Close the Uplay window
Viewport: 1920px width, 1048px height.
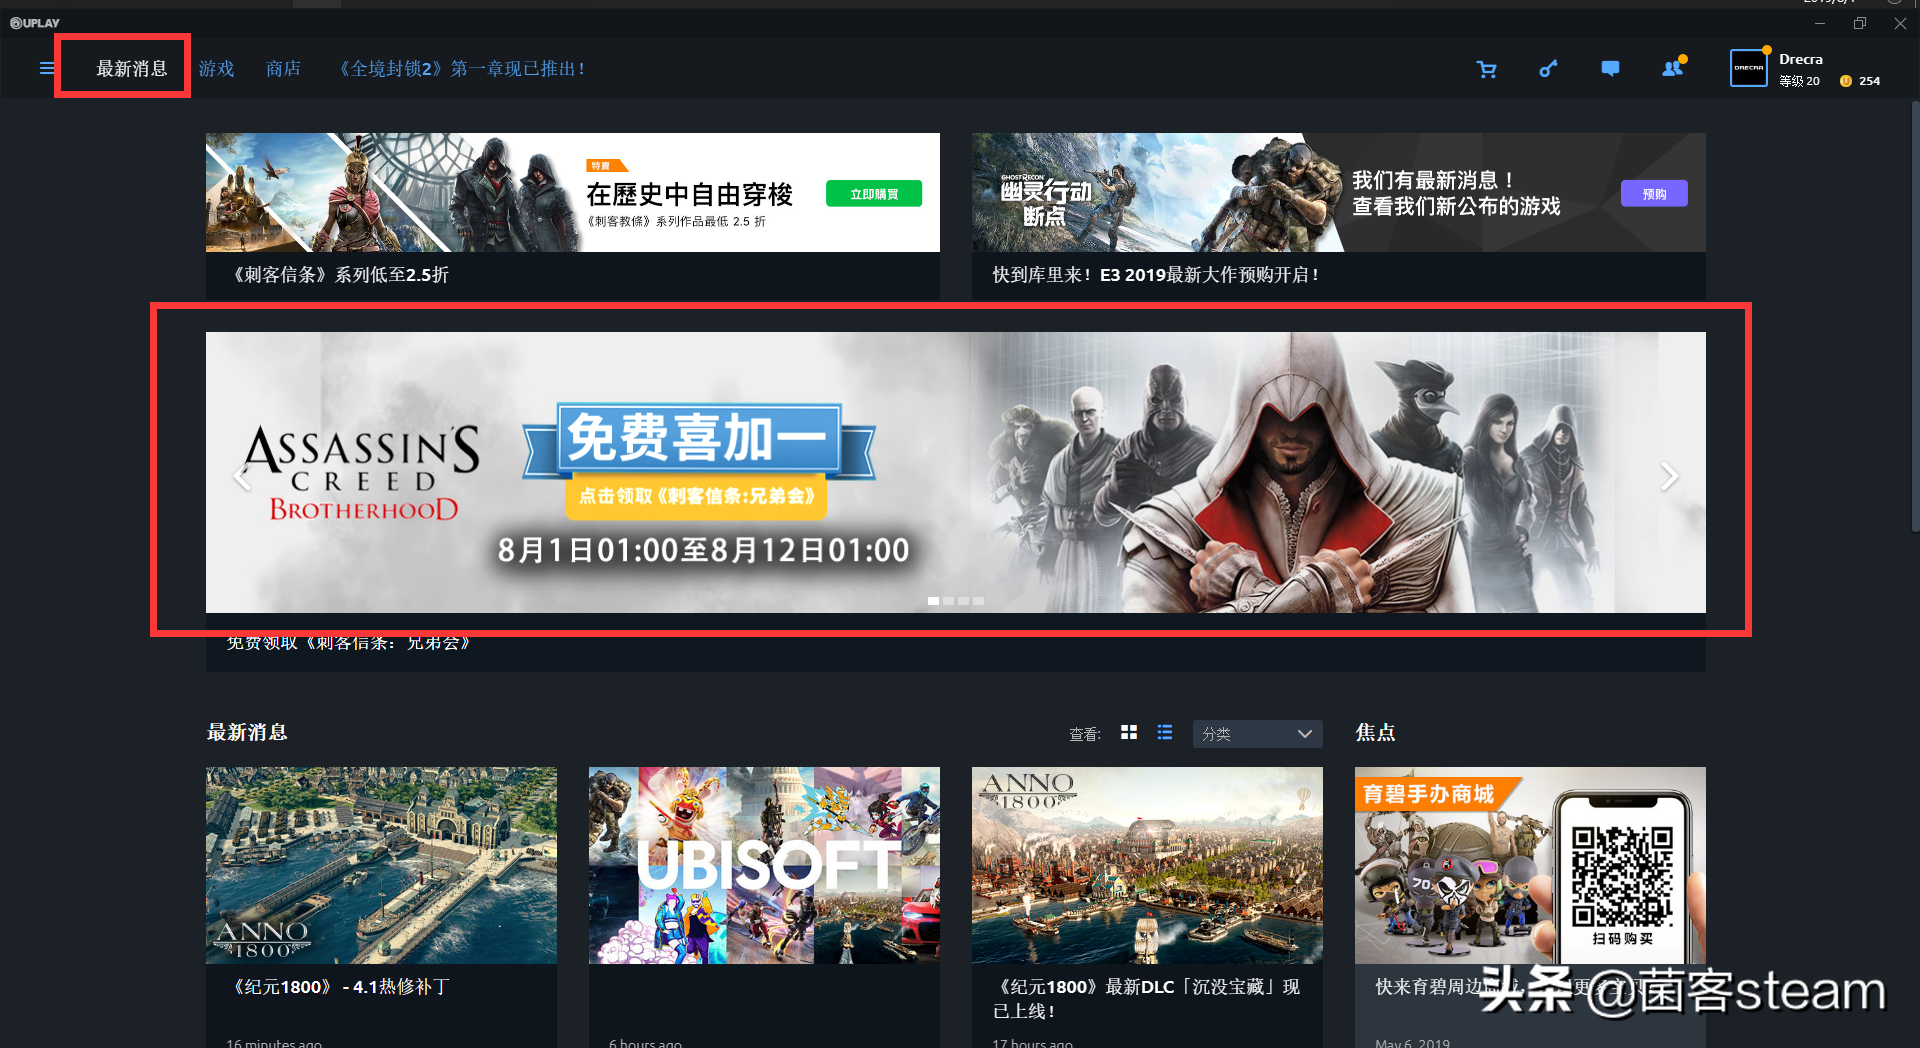[x=1900, y=23]
